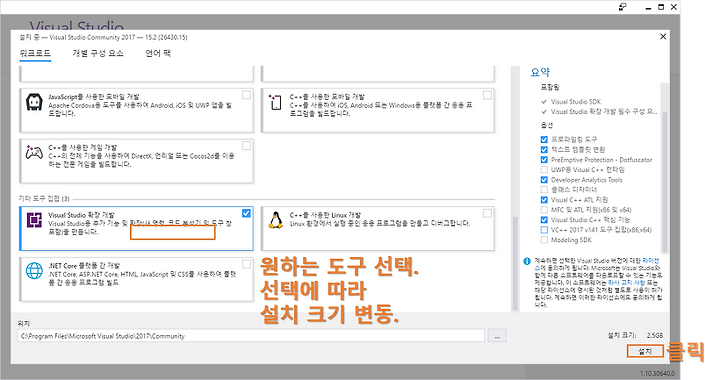The height and width of the screenshot is (380, 720).
Task: Check the C++ mobile development workload
Action: [488, 95]
